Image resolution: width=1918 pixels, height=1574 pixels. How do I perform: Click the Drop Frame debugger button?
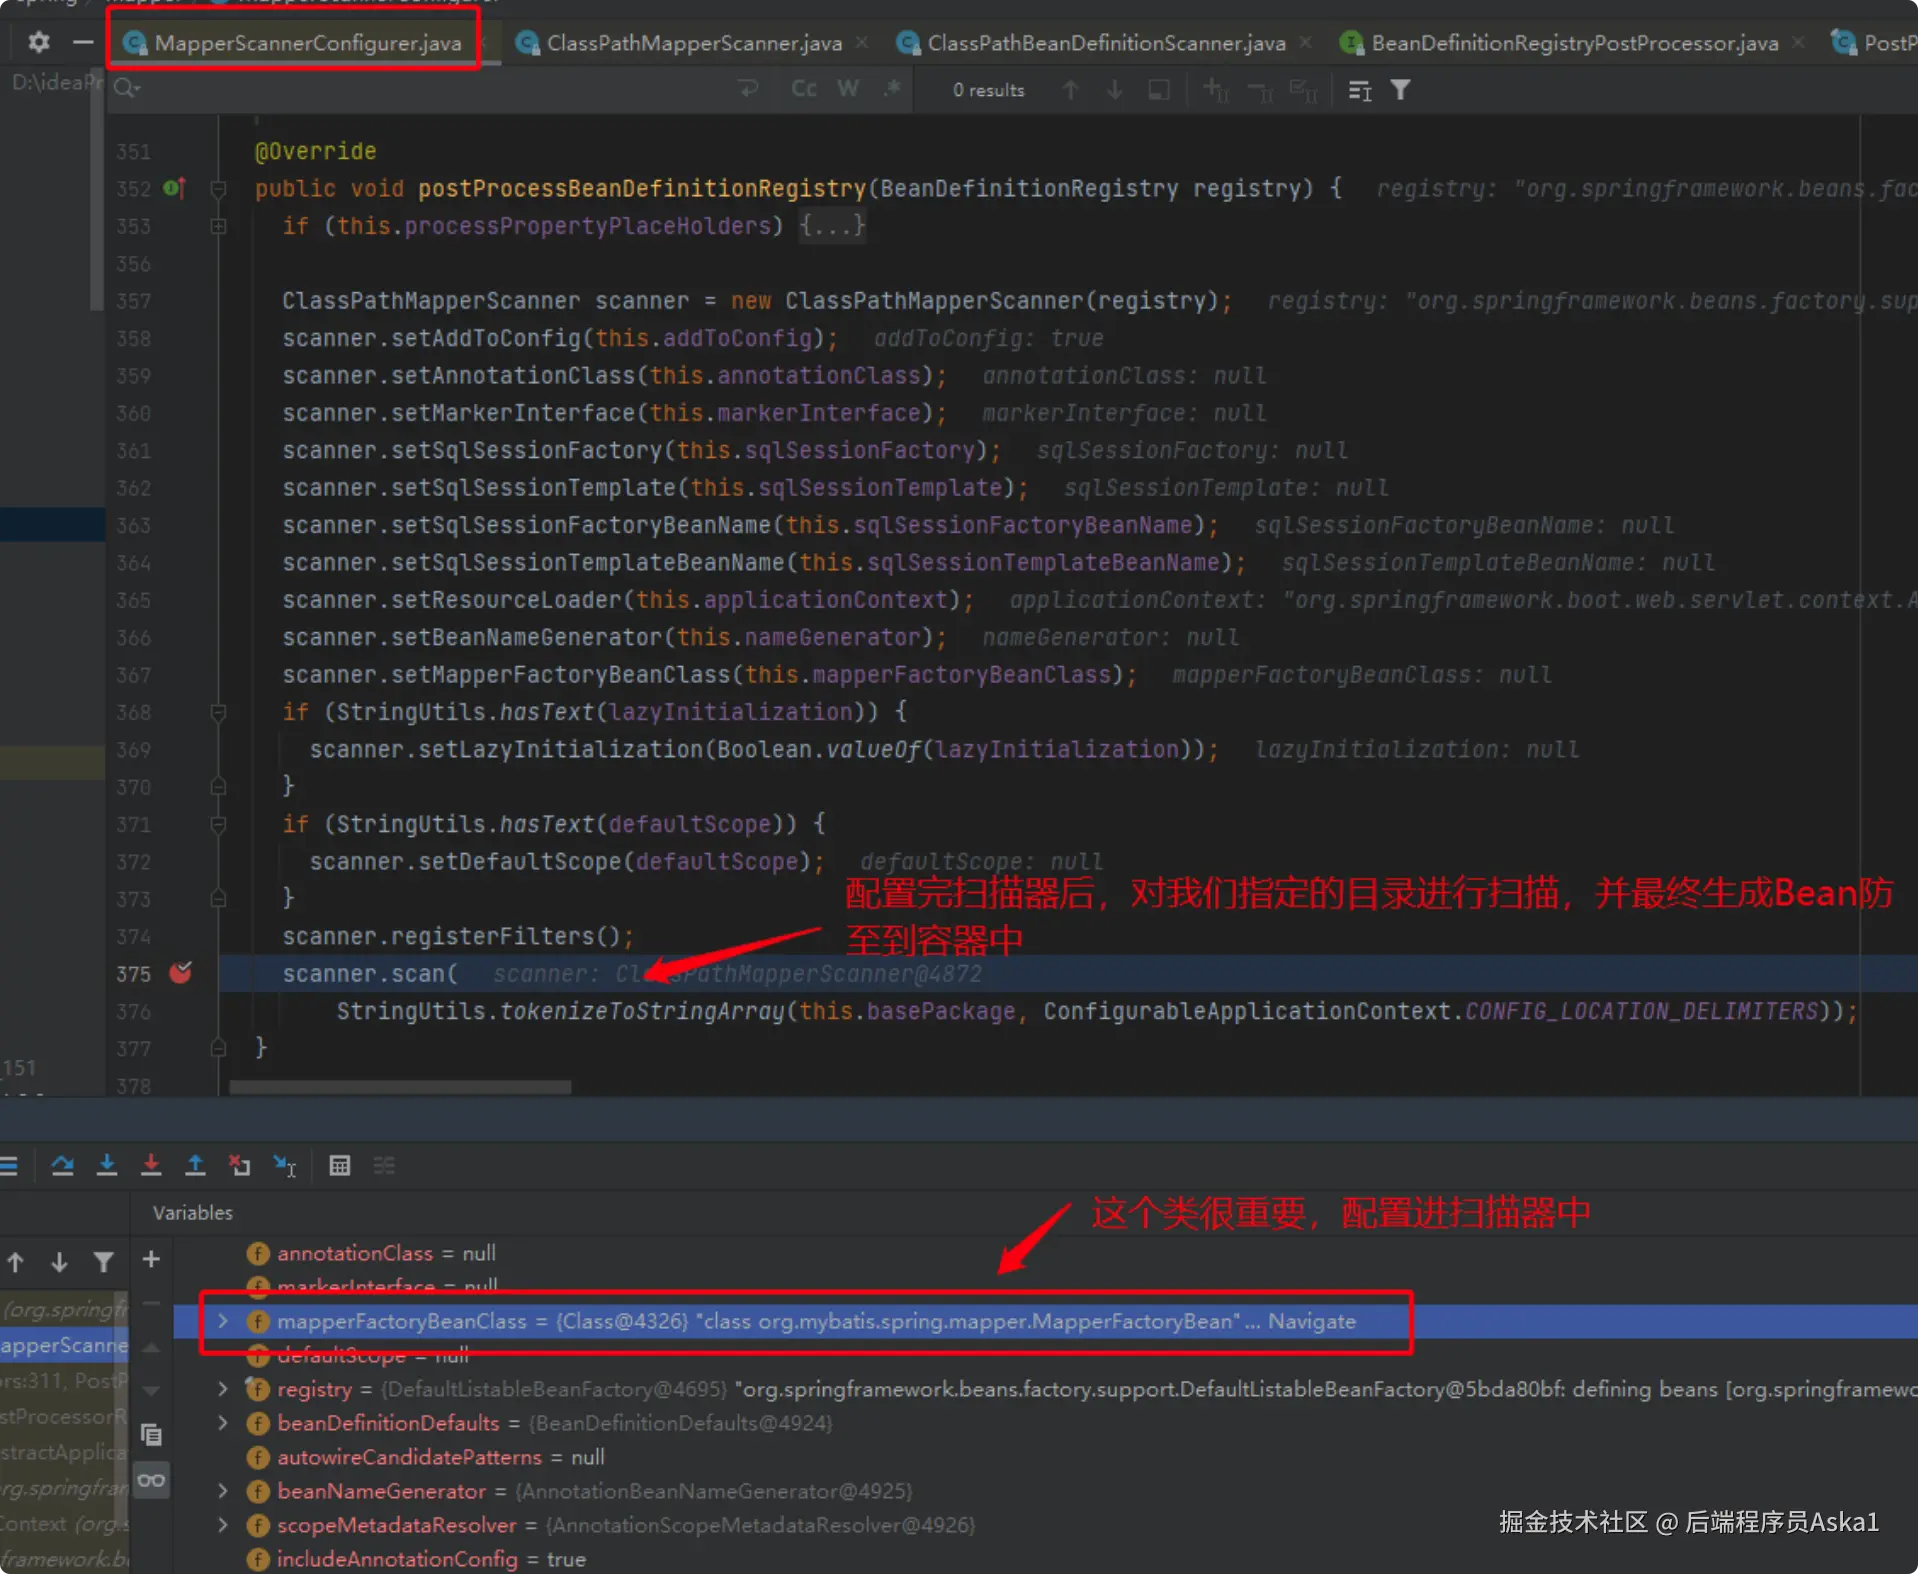239,1165
